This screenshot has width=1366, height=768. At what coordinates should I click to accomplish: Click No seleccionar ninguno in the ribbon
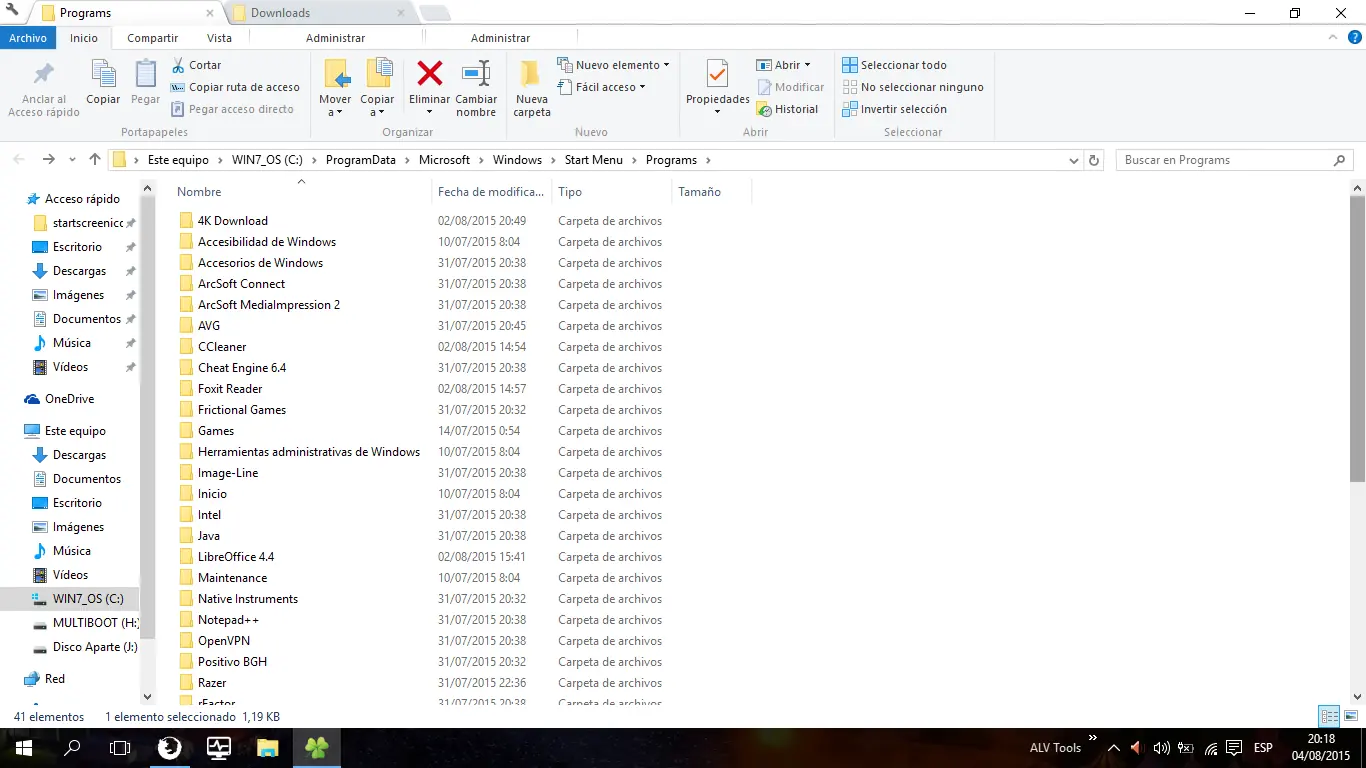(913, 87)
